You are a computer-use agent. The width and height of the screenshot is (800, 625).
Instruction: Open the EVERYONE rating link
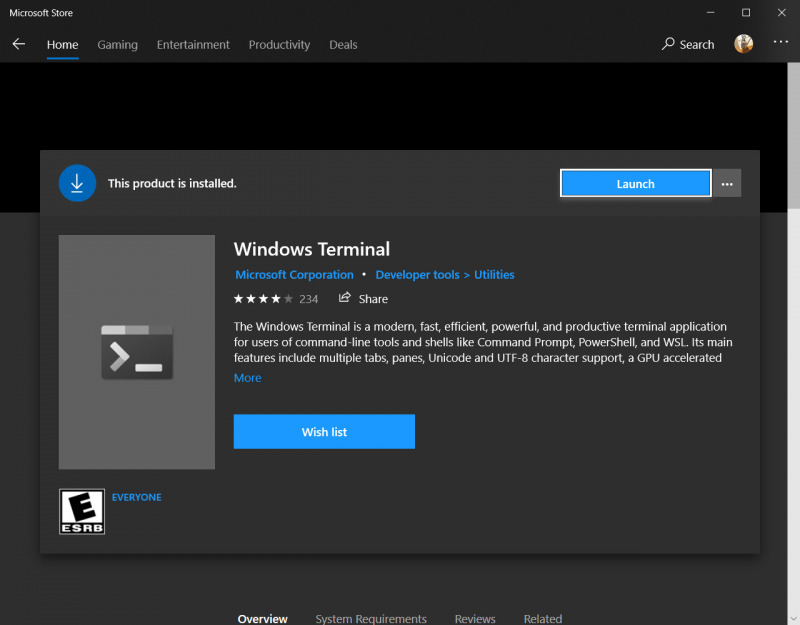point(137,497)
